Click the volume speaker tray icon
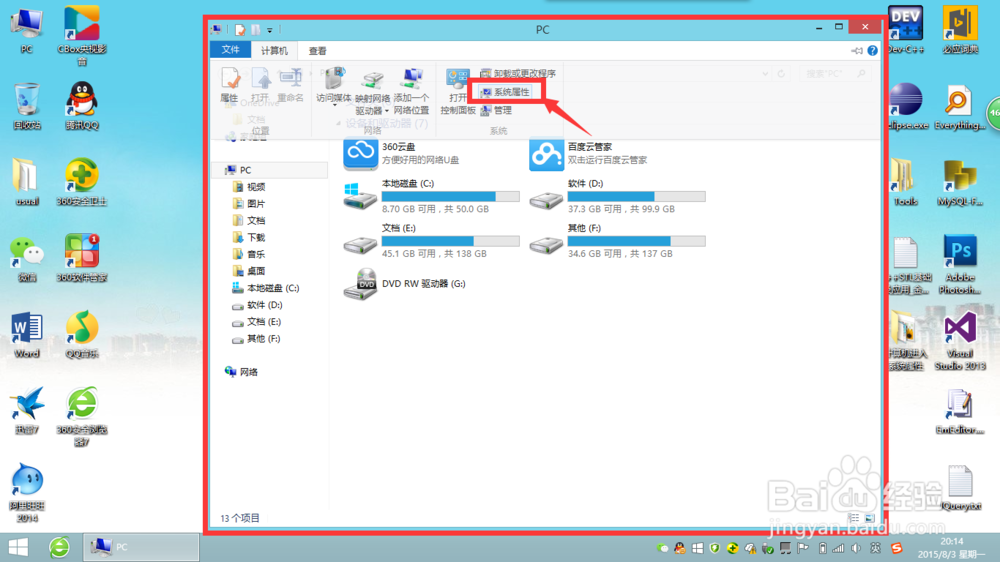The image size is (1000, 562). (857, 548)
